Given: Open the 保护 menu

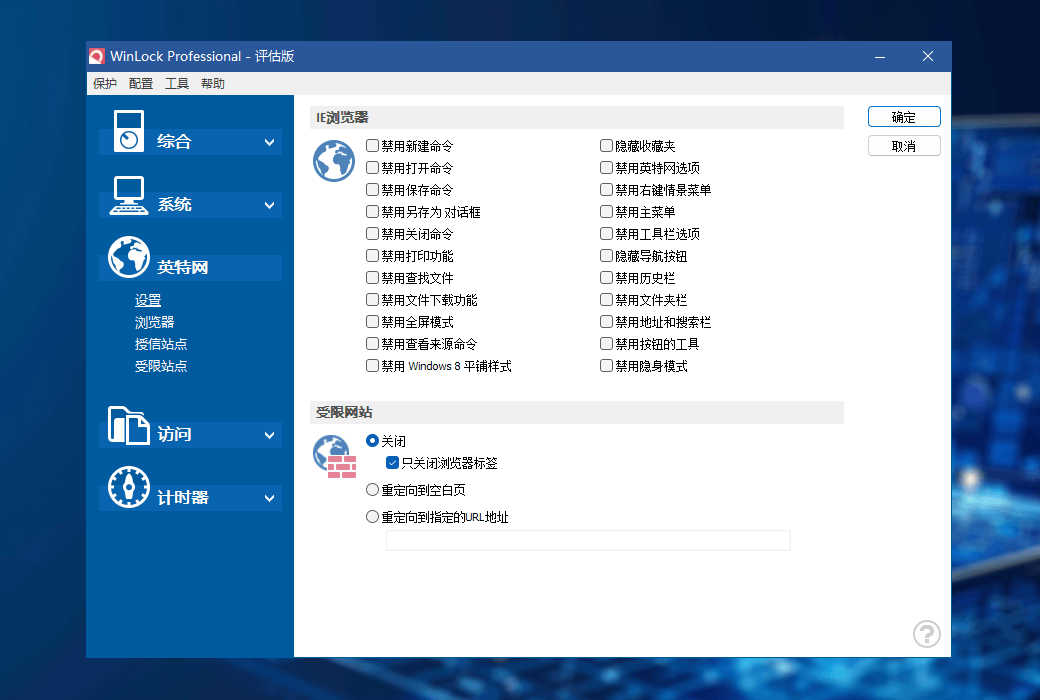Looking at the screenshot, I should [105, 84].
